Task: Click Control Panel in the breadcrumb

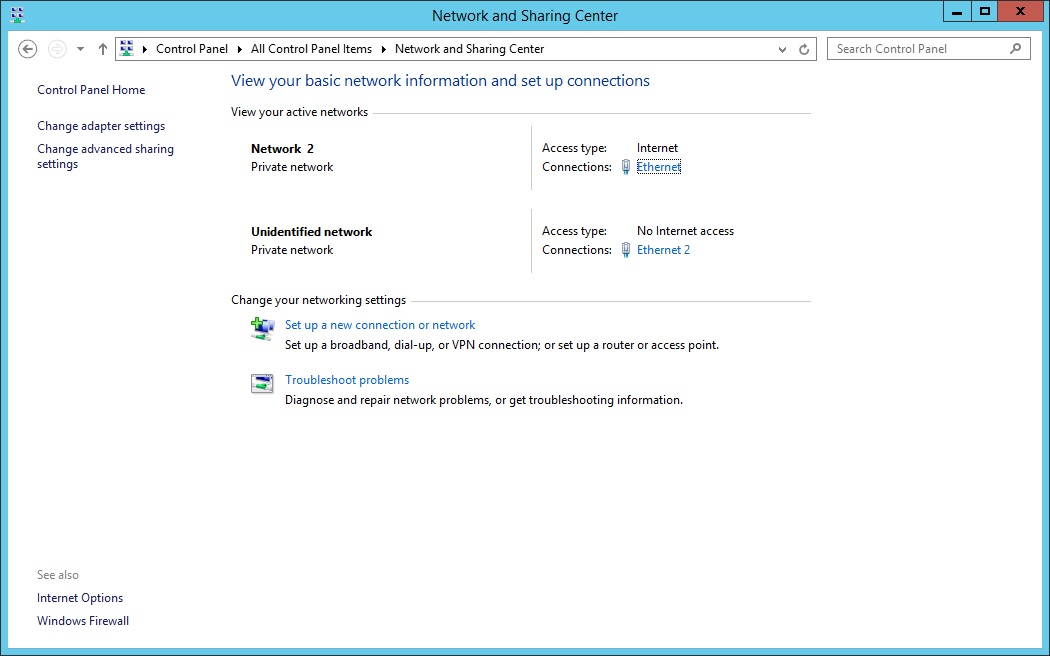Action: 192,49
